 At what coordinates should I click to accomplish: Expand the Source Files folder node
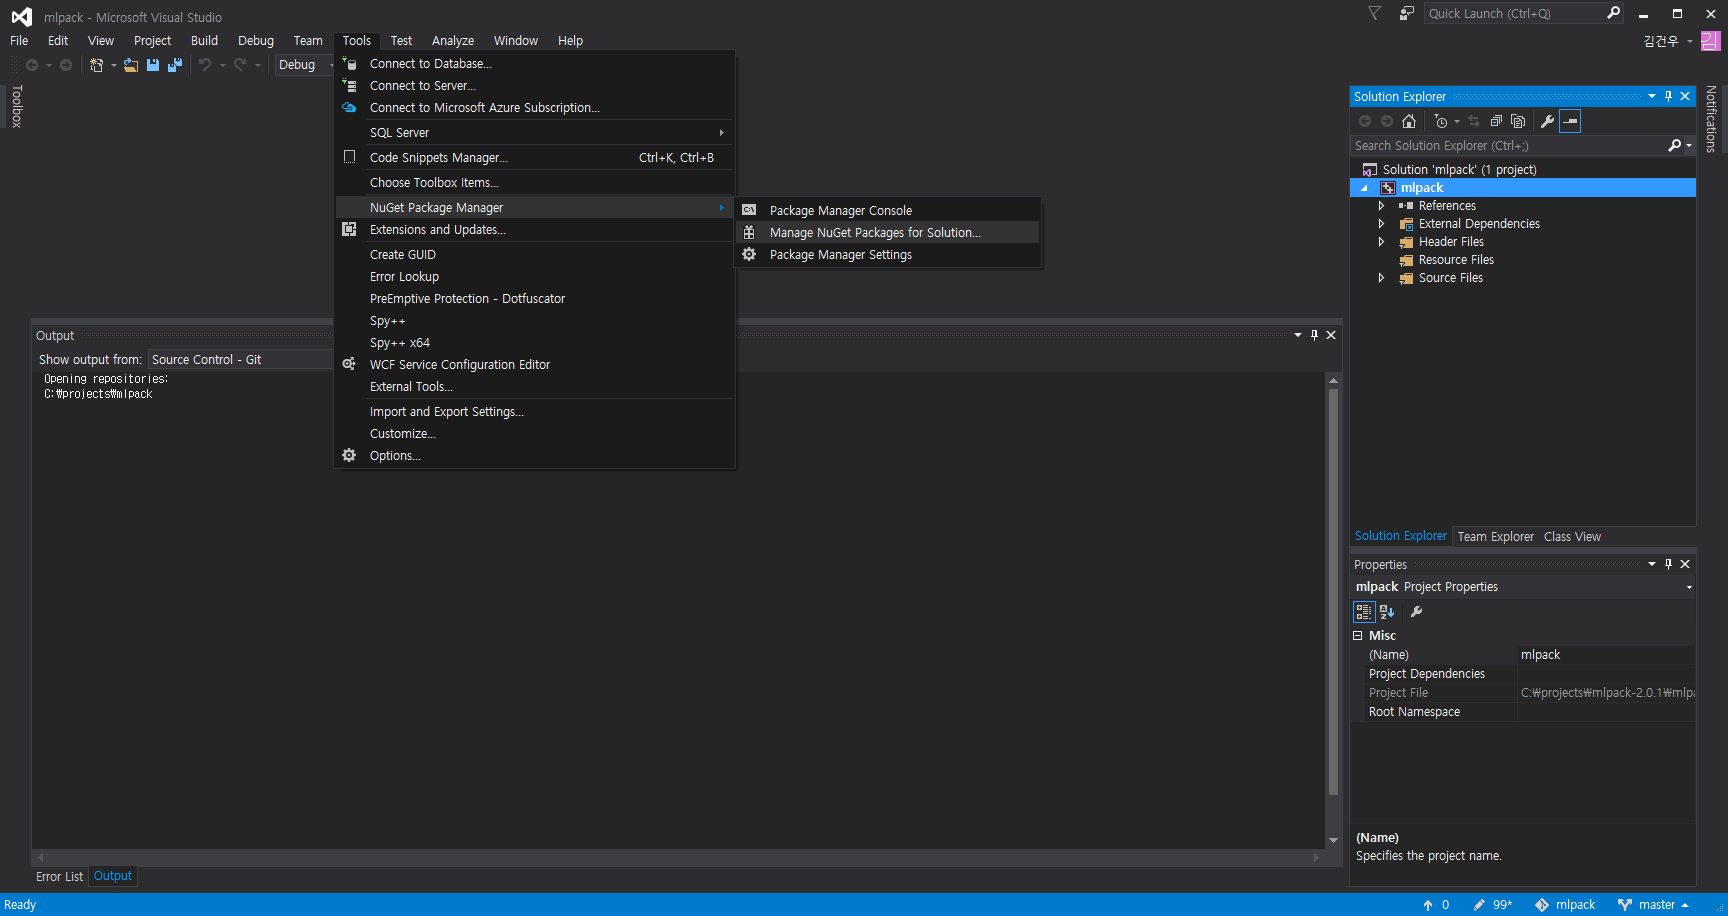coord(1381,278)
